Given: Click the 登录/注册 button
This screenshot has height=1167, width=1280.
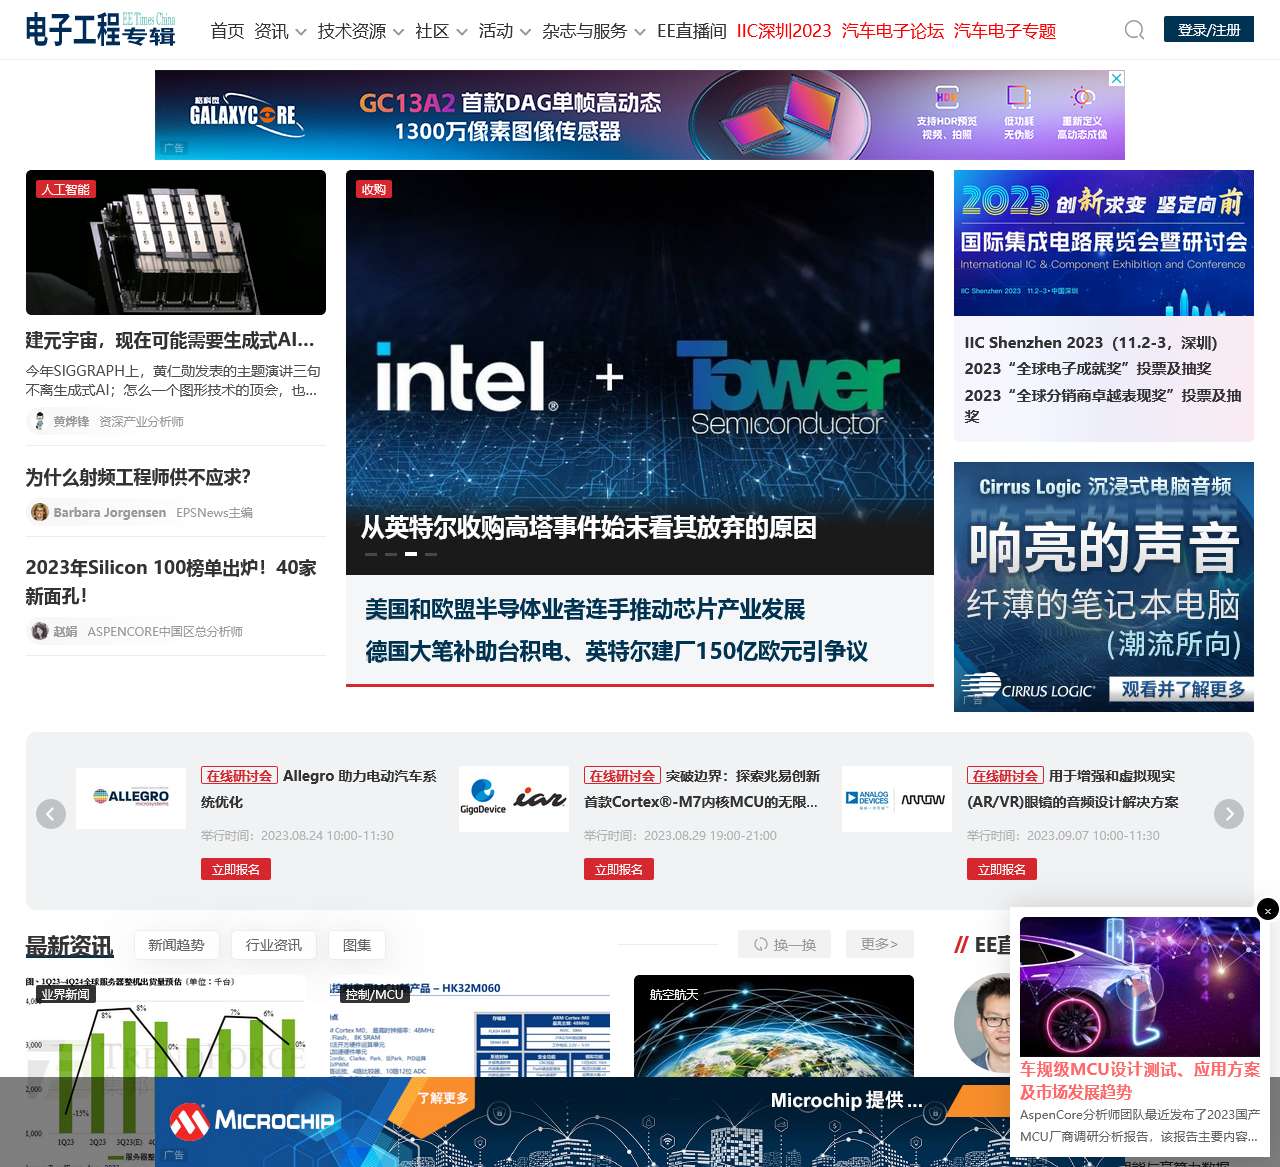Looking at the screenshot, I should [x=1209, y=30].
